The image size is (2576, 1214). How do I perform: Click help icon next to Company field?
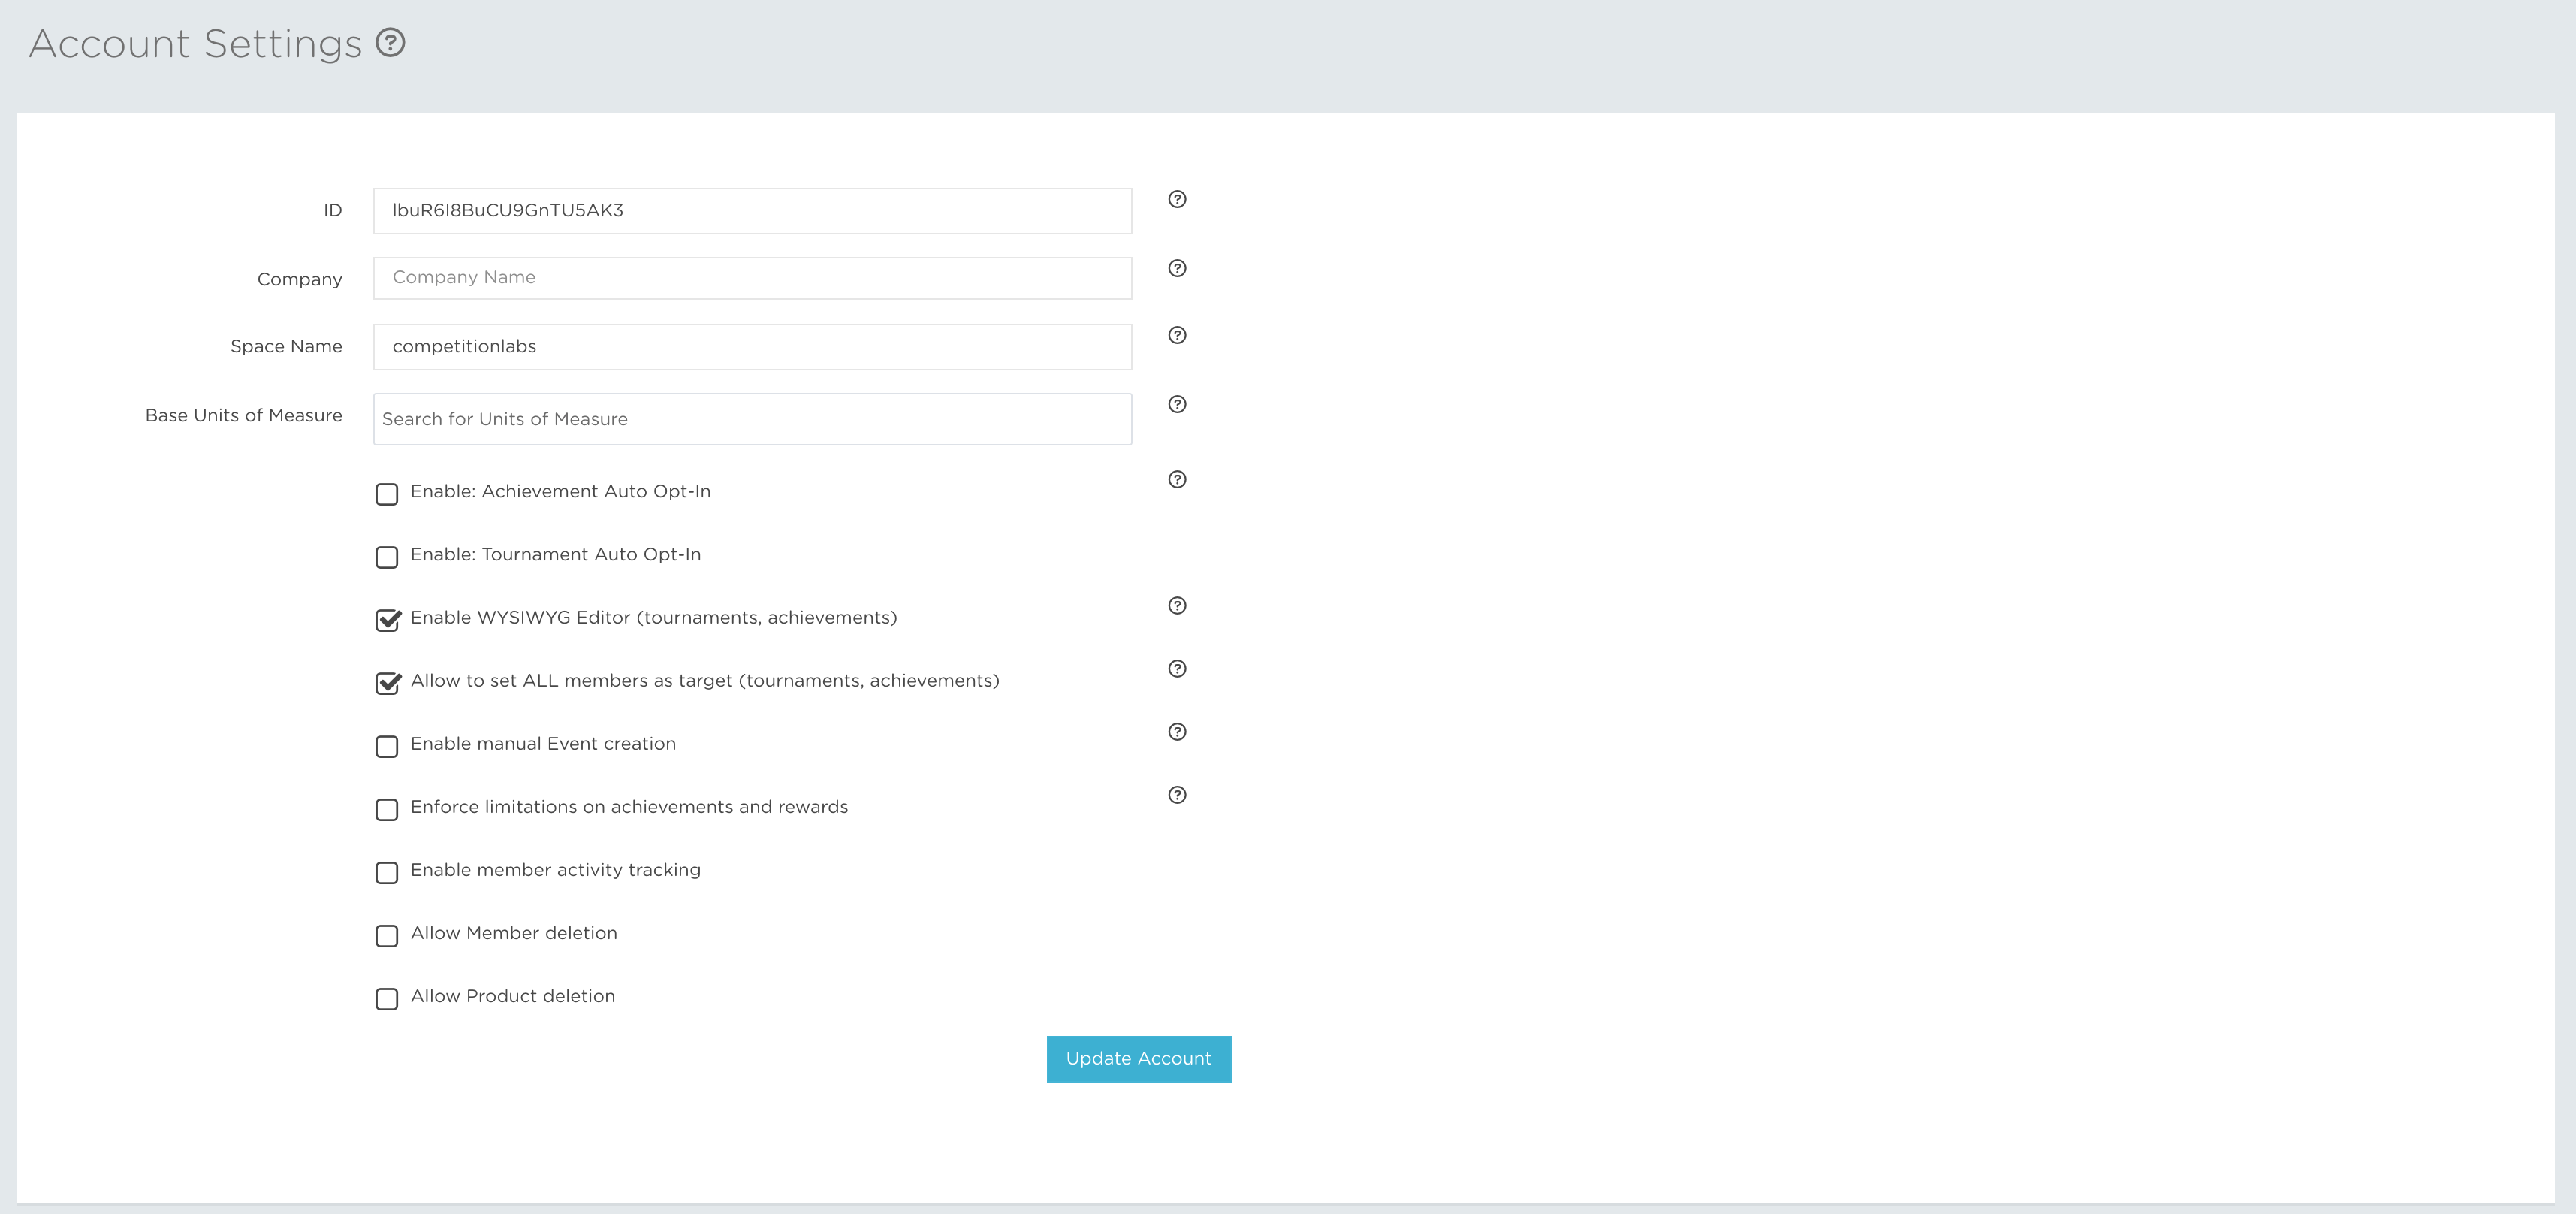coord(1177,268)
